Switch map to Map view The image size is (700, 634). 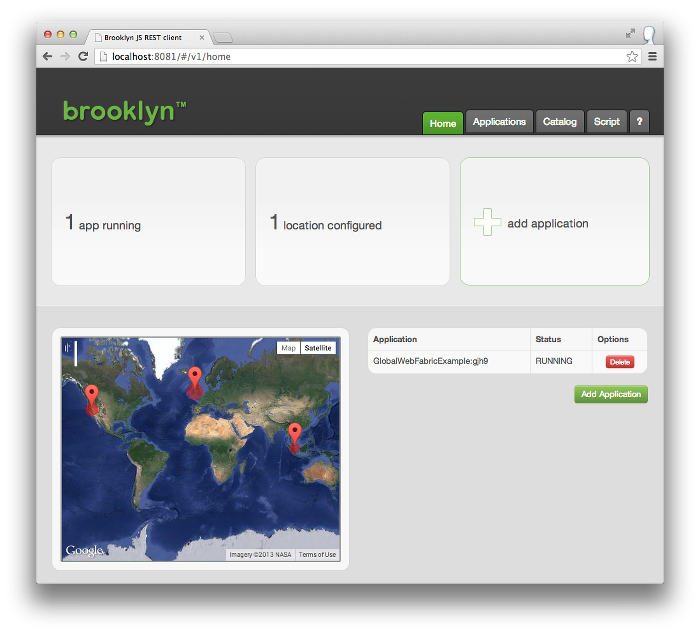pyautogui.click(x=288, y=348)
